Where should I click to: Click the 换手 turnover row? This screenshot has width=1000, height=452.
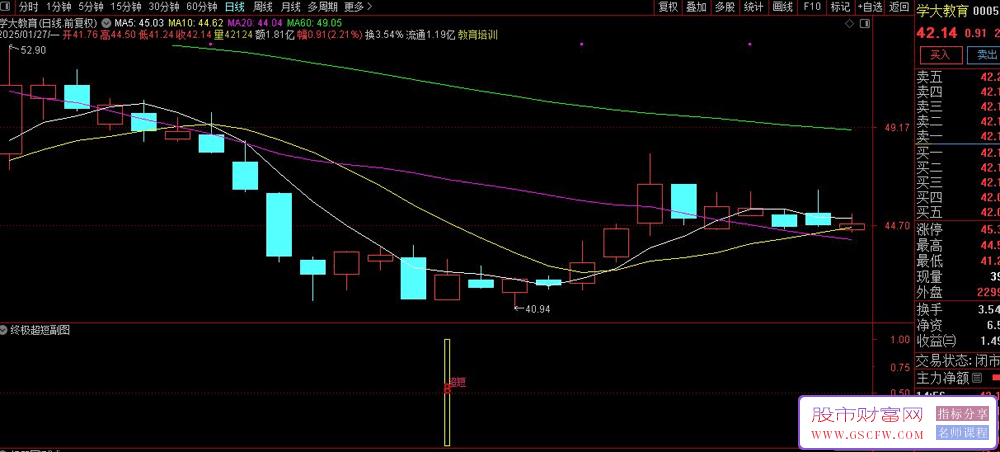[x=957, y=310]
